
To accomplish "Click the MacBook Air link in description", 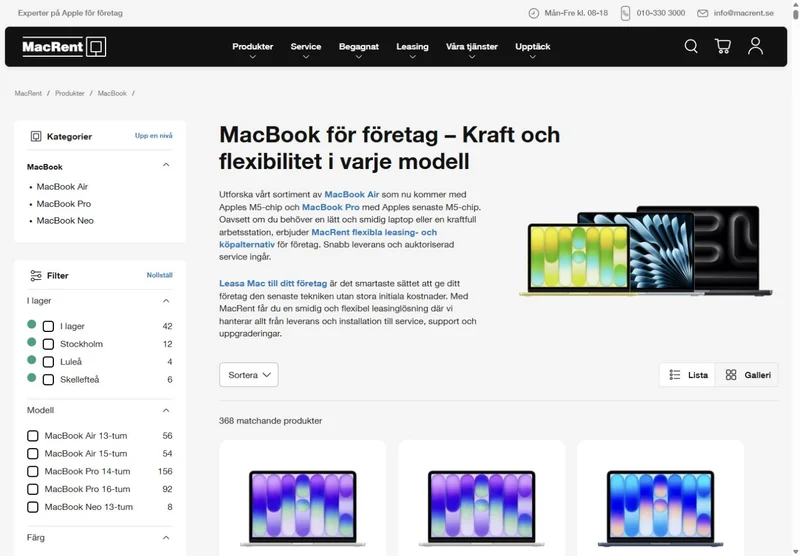I will (x=352, y=194).
